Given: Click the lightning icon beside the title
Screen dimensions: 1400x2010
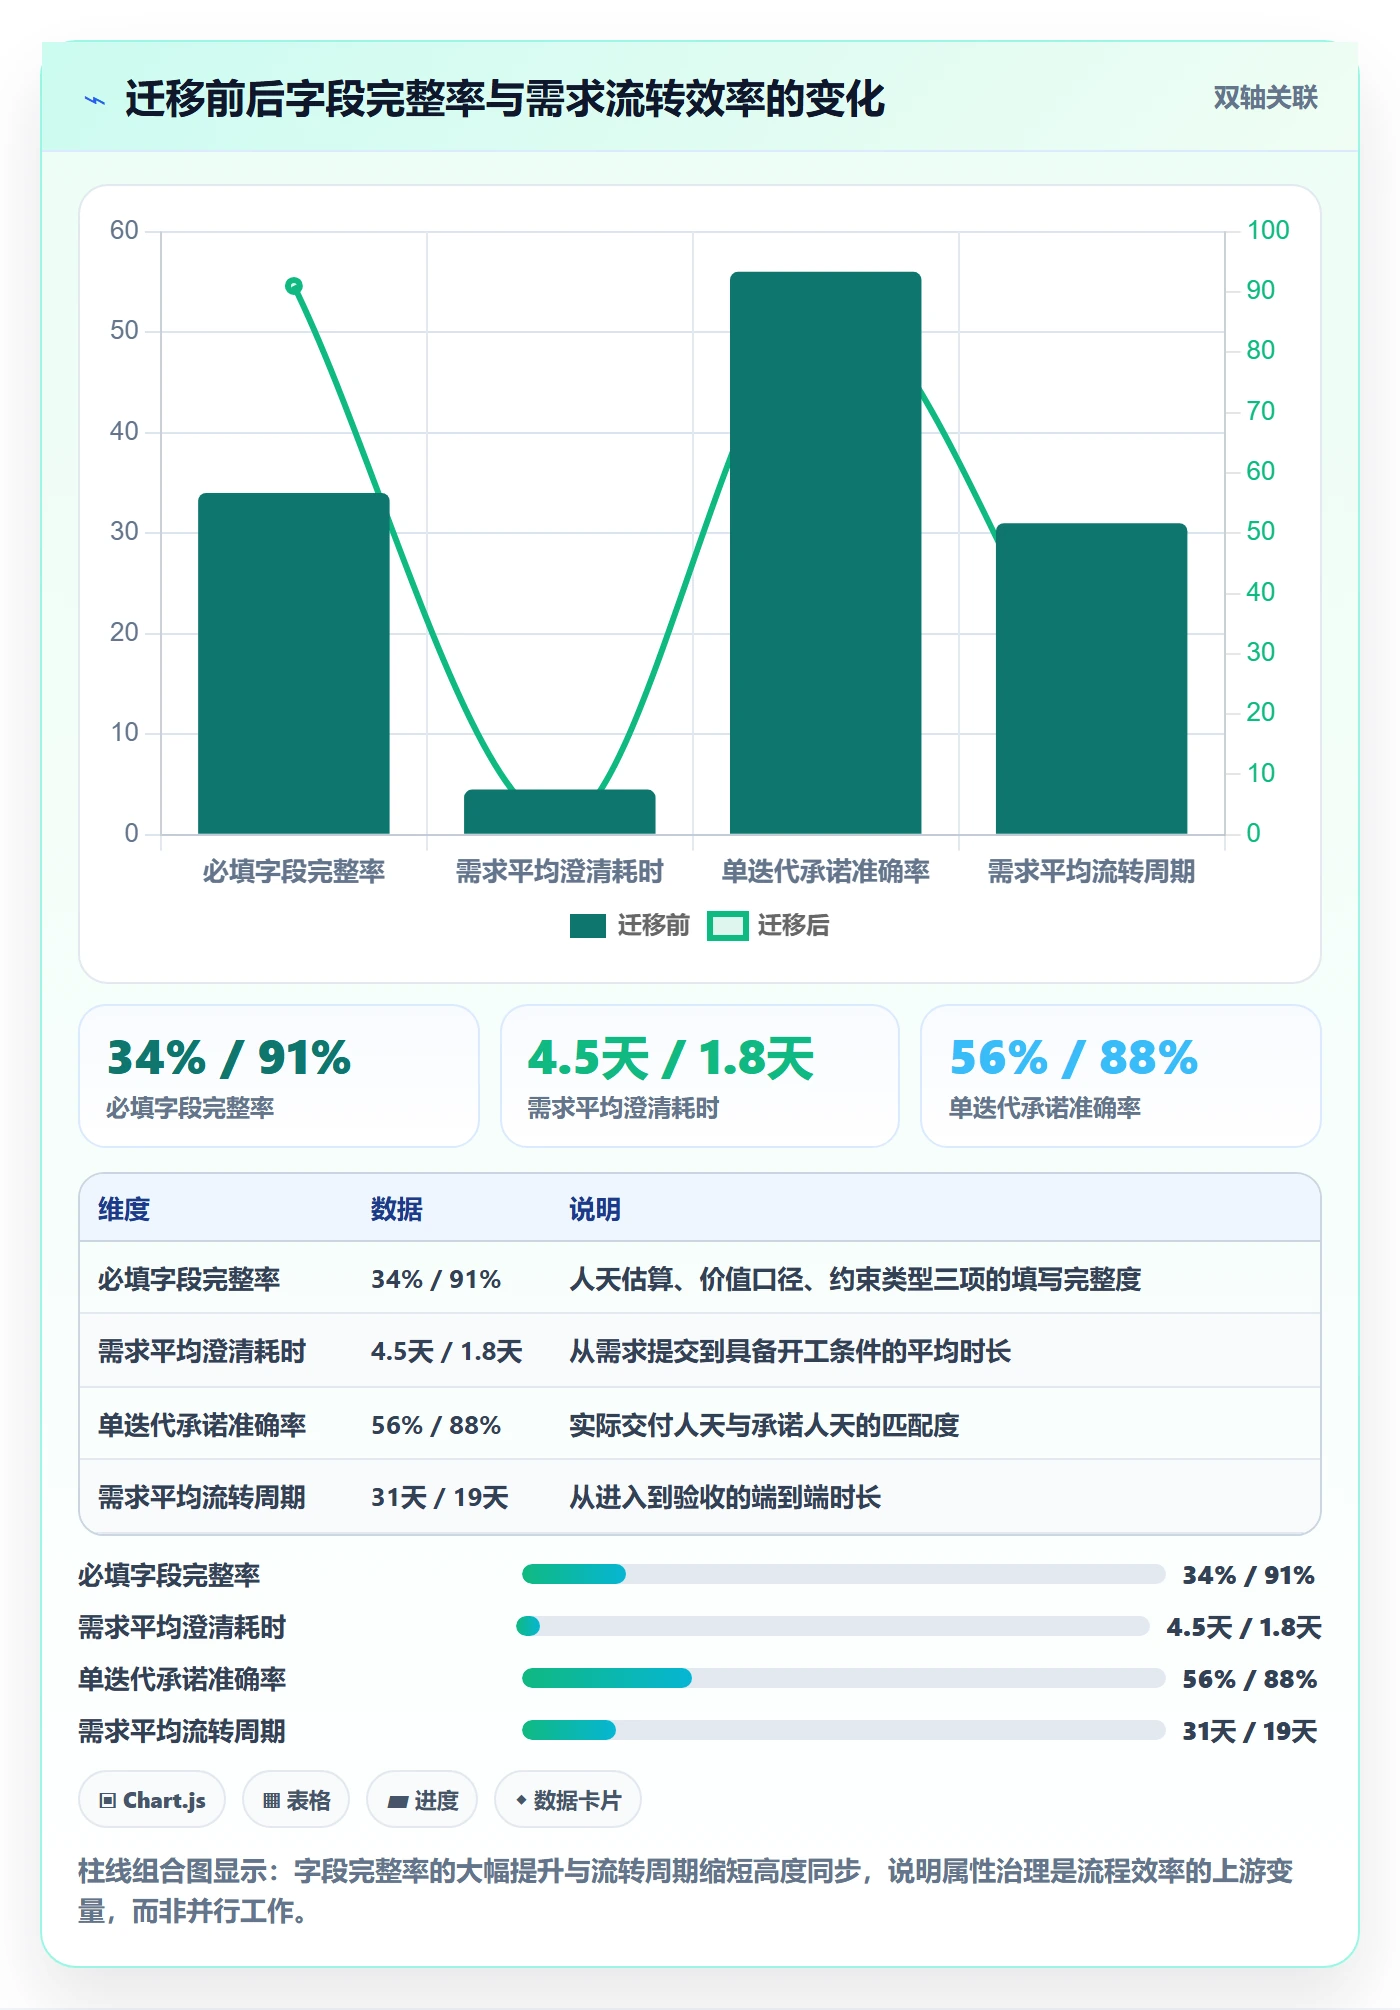Looking at the screenshot, I should tap(95, 100).
